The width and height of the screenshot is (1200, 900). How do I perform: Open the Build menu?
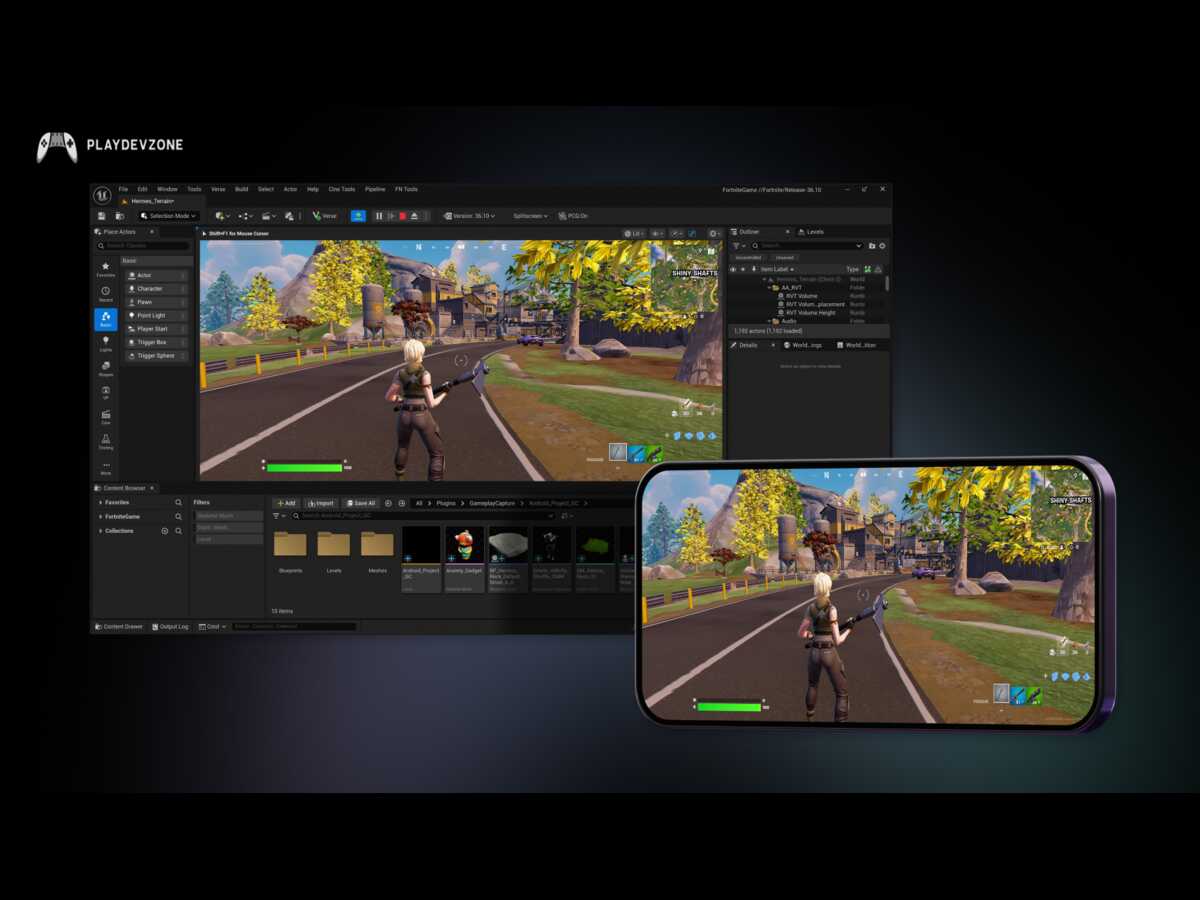(x=241, y=189)
